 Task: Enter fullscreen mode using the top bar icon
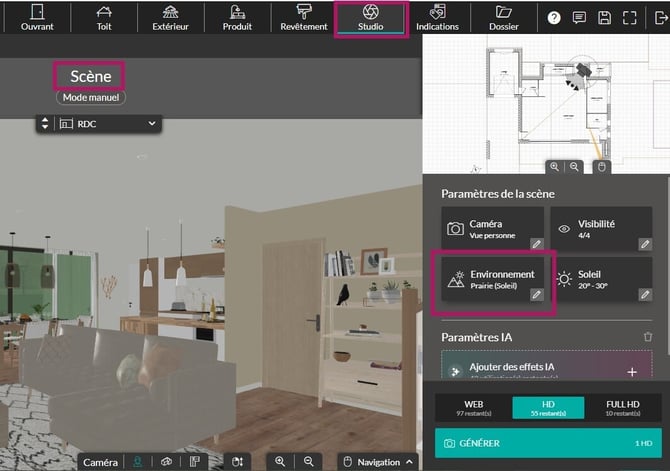[629, 17]
